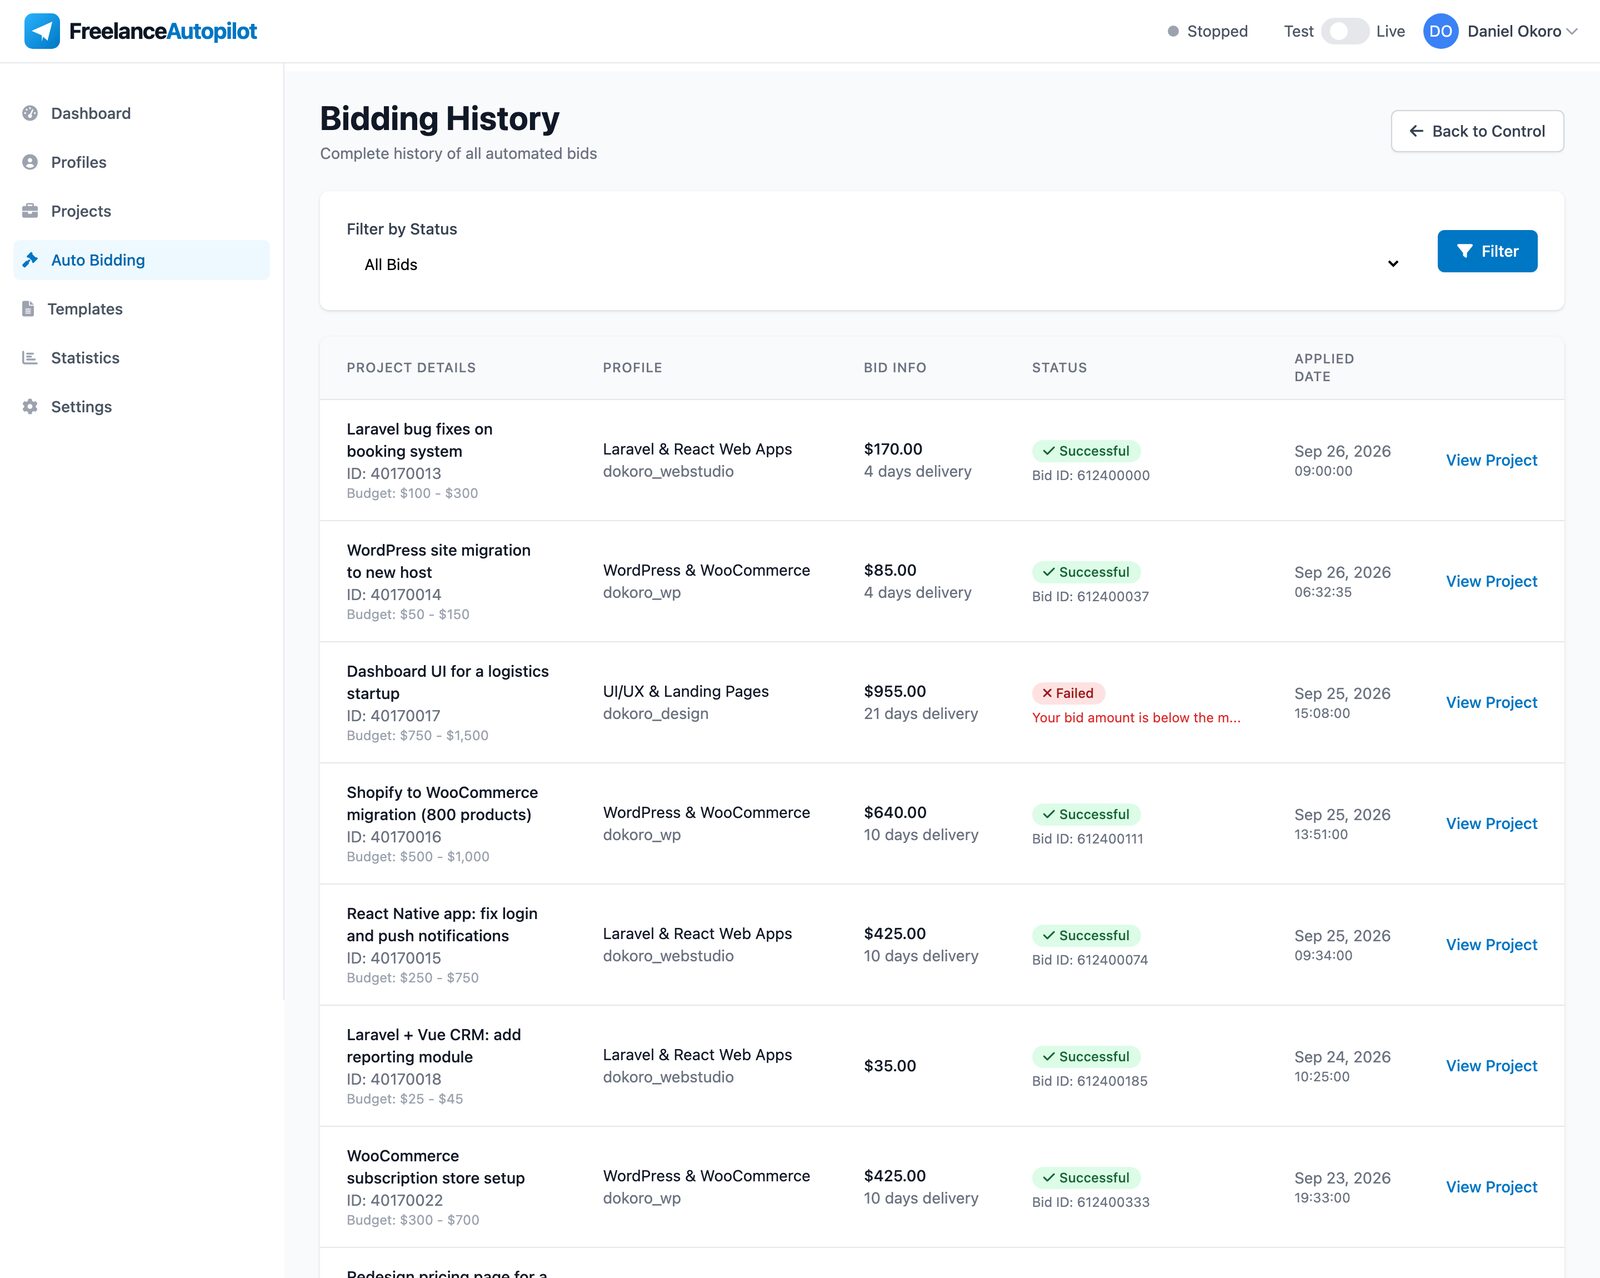View Project for Laravel bug fixes row
1600x1278 pixels.
click(1491, 460)
